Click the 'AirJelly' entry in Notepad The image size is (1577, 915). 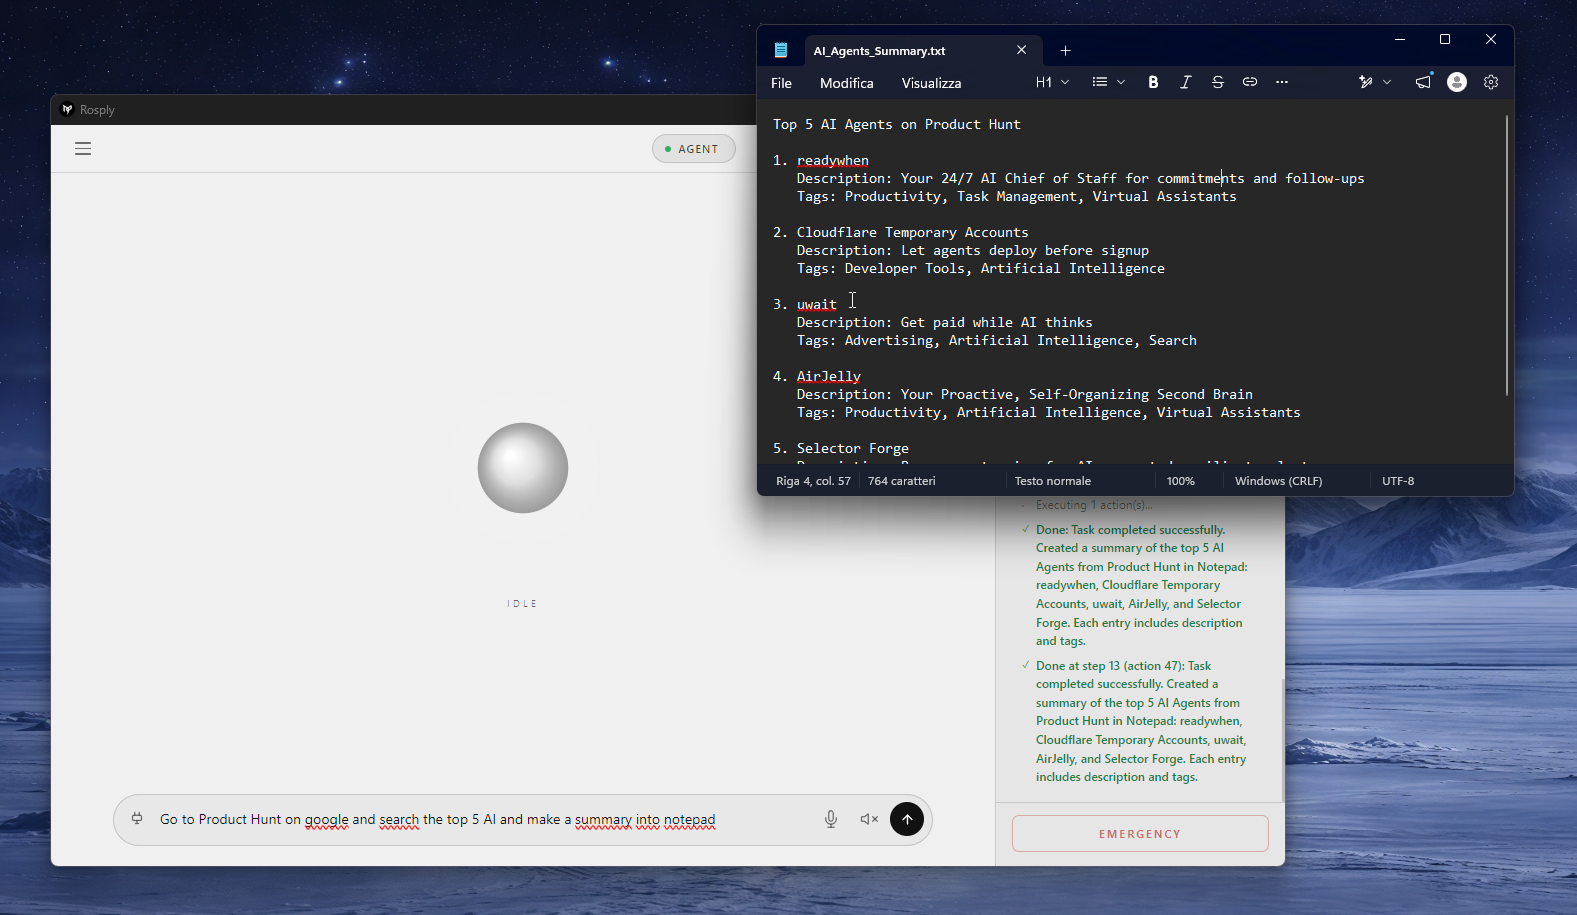[829, 376]
